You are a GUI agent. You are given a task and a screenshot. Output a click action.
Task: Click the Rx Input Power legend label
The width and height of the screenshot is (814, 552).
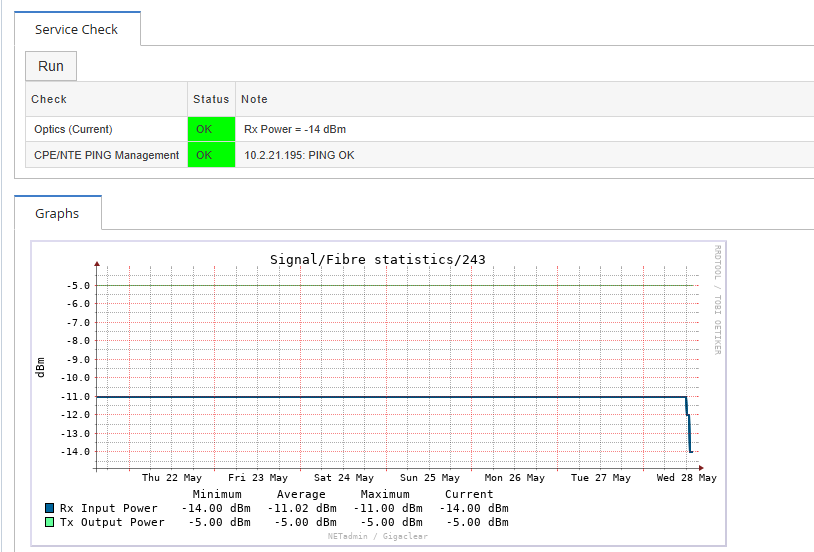point(109,508)
